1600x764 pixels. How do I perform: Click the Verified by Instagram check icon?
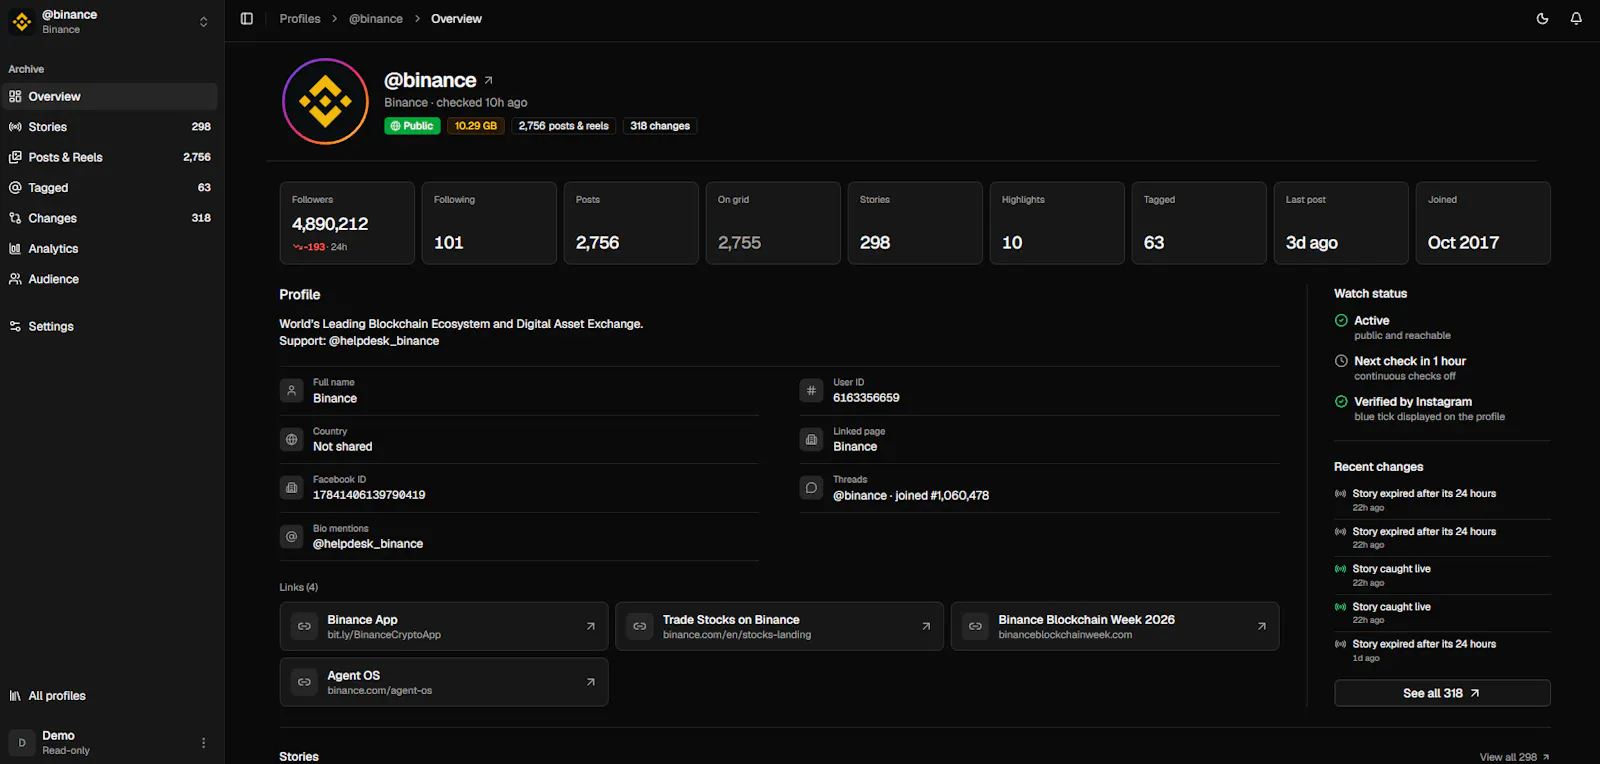click(x=1341, y=402)
